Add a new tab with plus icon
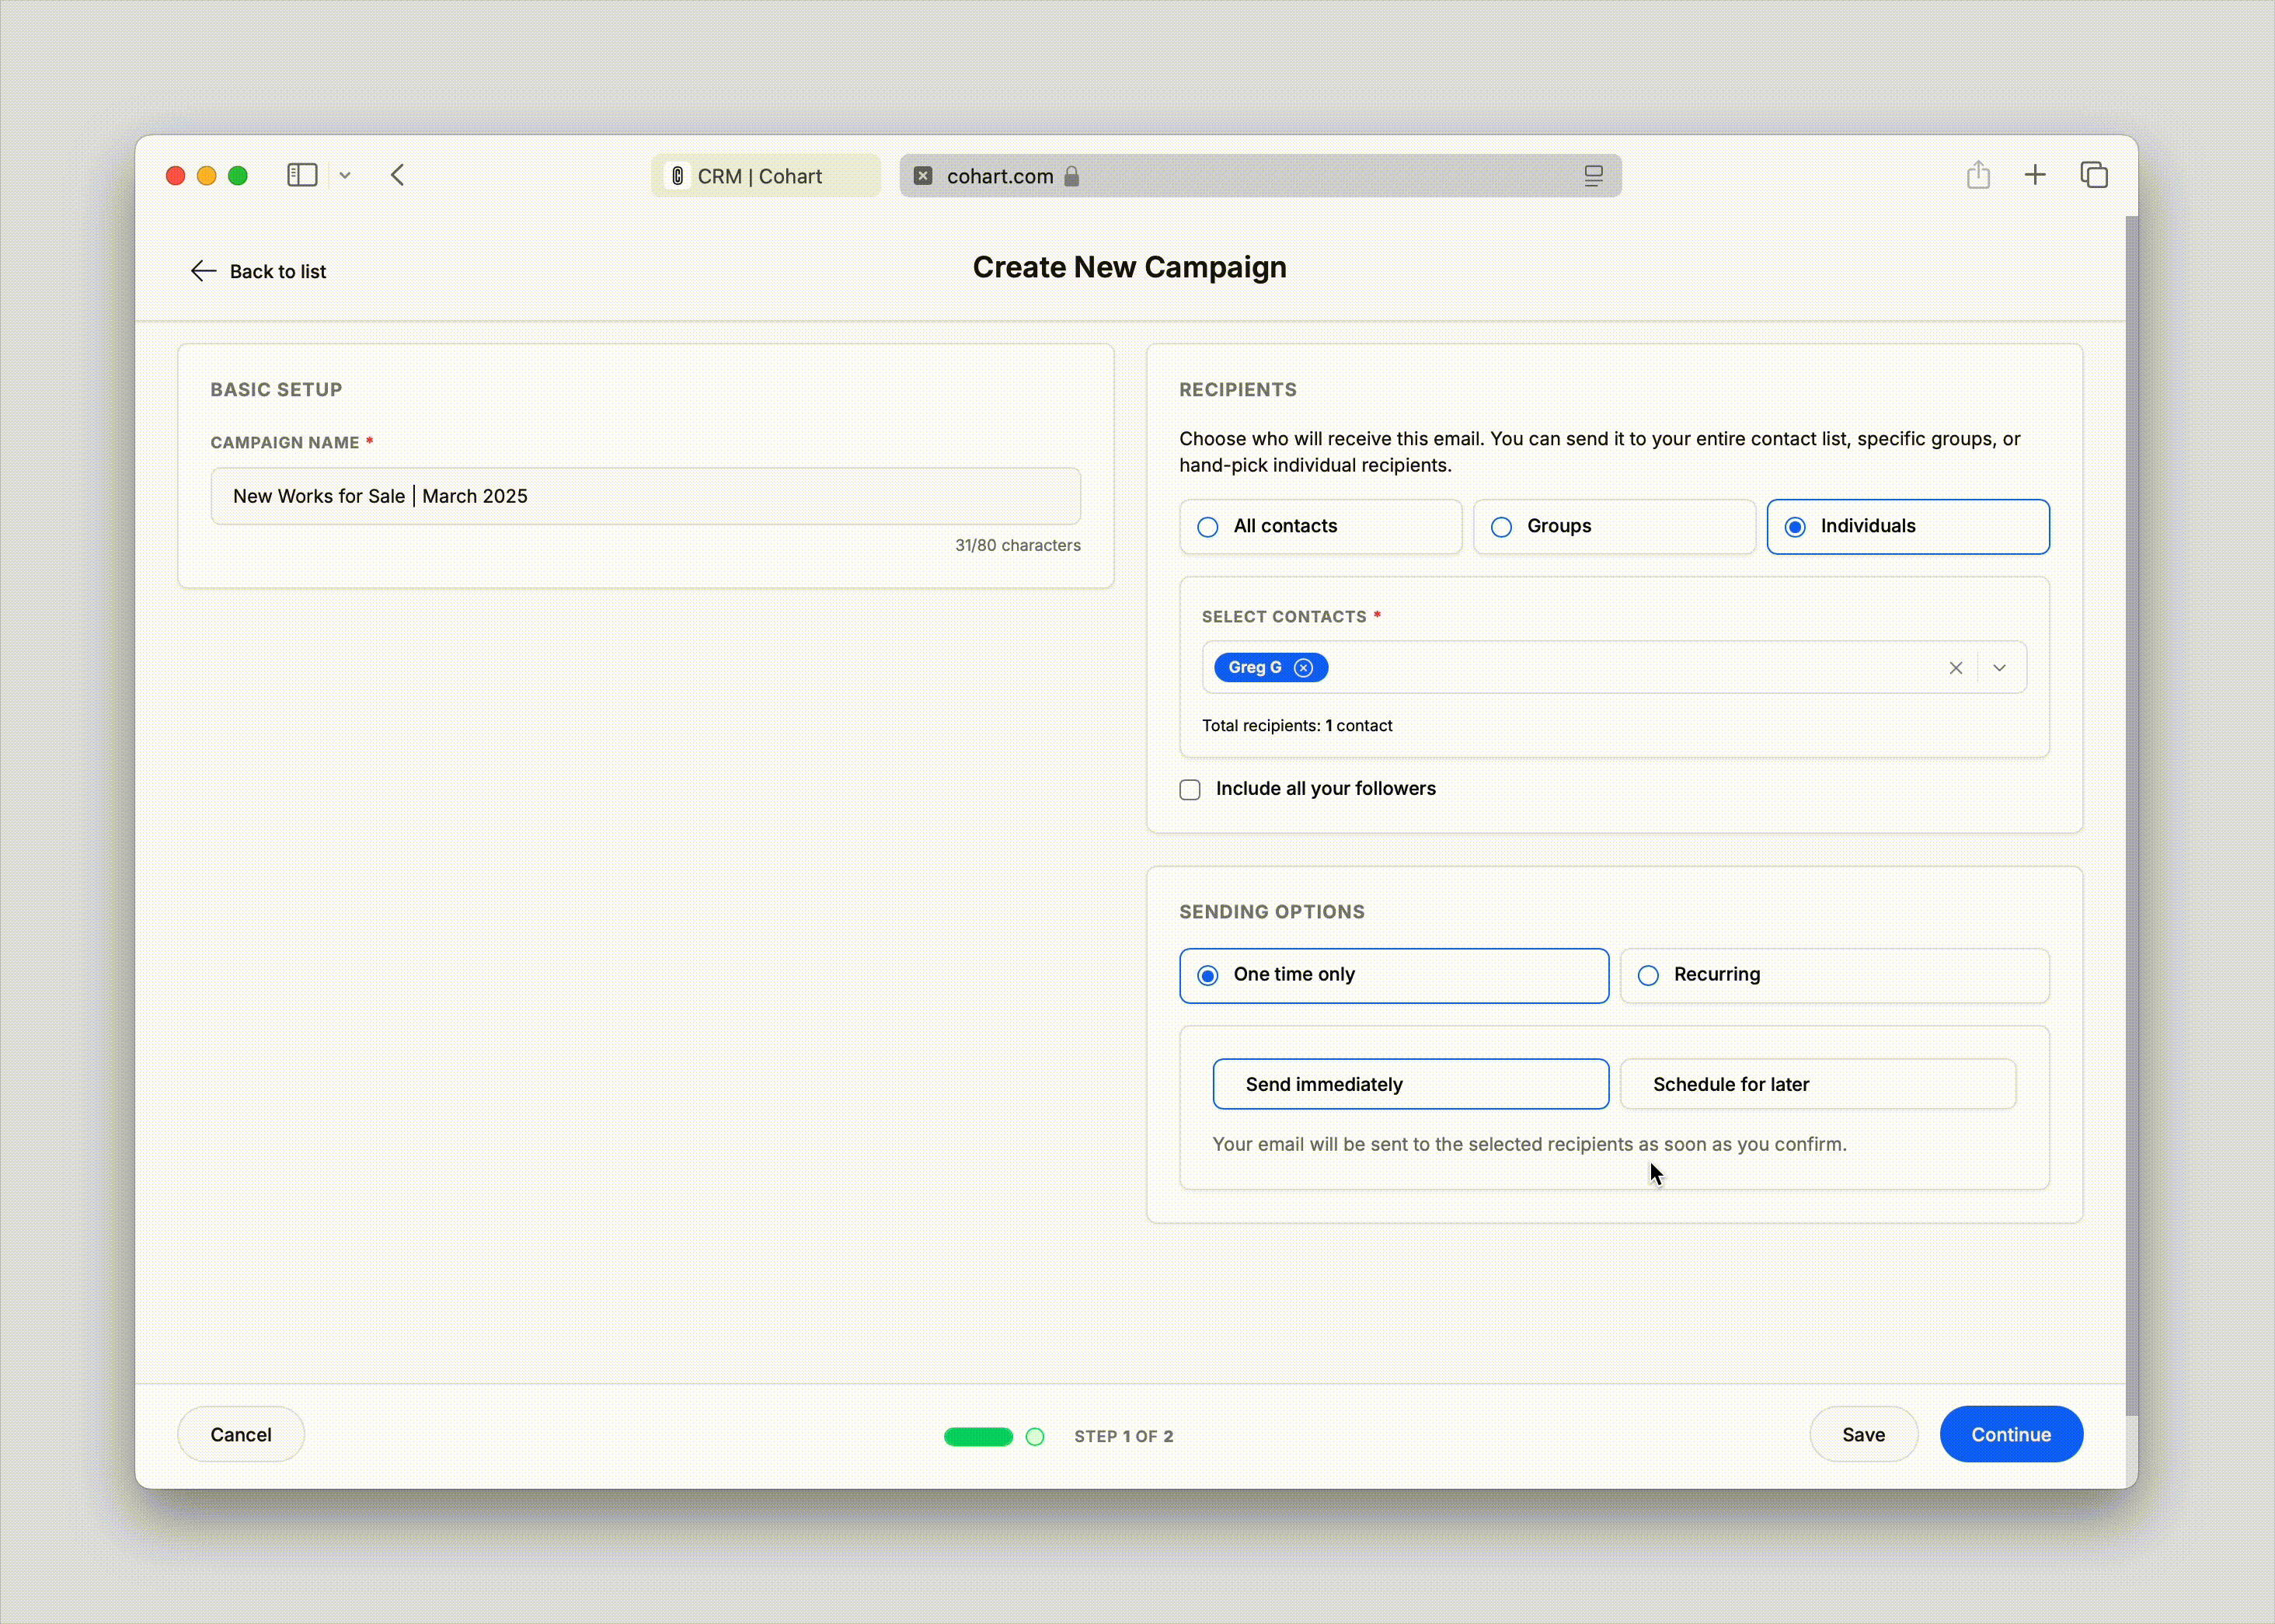Viewport: 2275px width, 1624px height. pos(2035,176)
